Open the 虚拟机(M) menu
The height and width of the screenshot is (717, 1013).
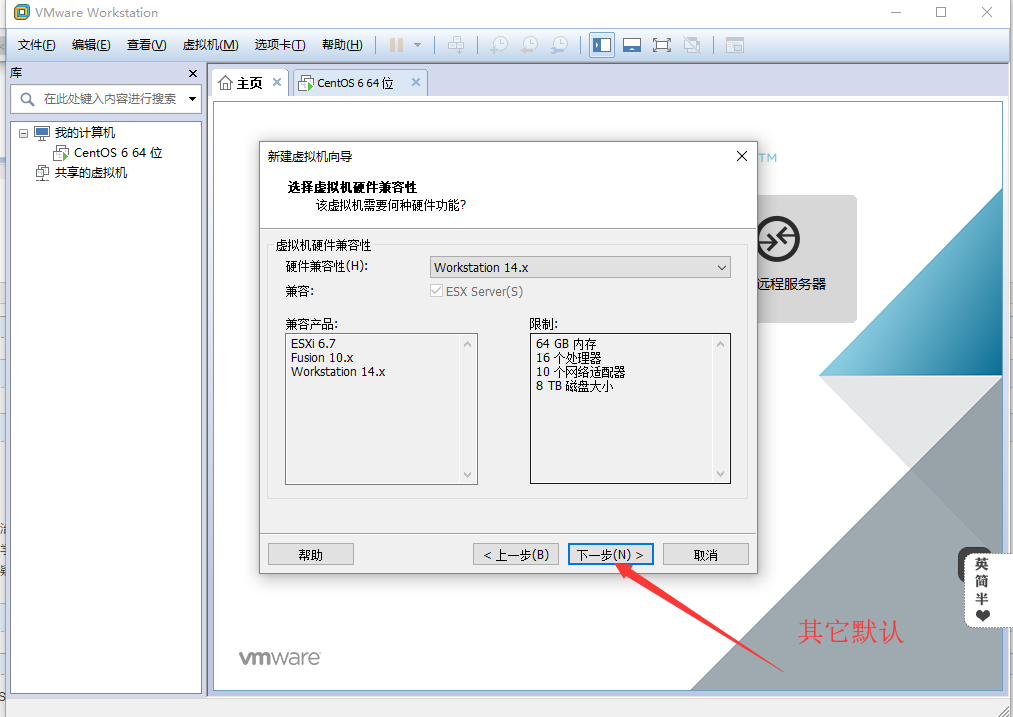(x=211, y=45)
